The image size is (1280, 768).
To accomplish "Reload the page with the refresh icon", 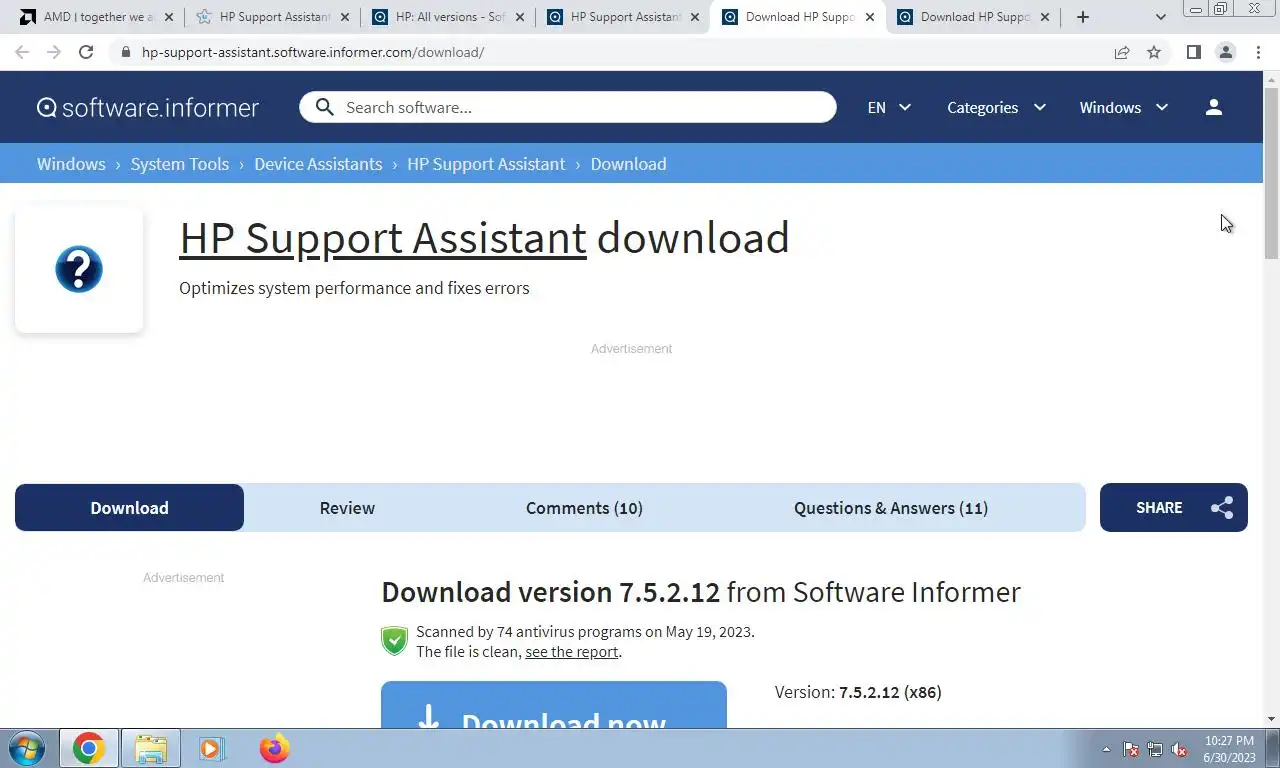I will pyautogui.click(x=86, y=52).
